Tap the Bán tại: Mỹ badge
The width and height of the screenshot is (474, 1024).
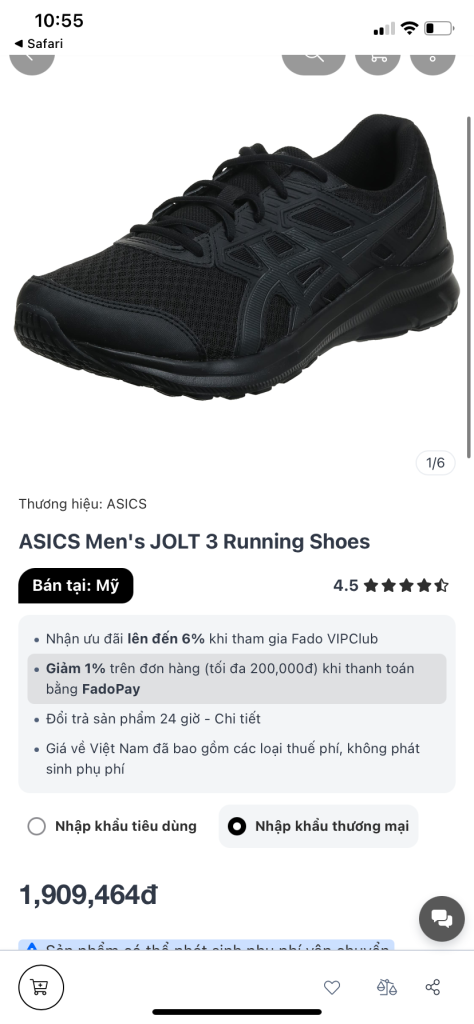coord(76,585)
